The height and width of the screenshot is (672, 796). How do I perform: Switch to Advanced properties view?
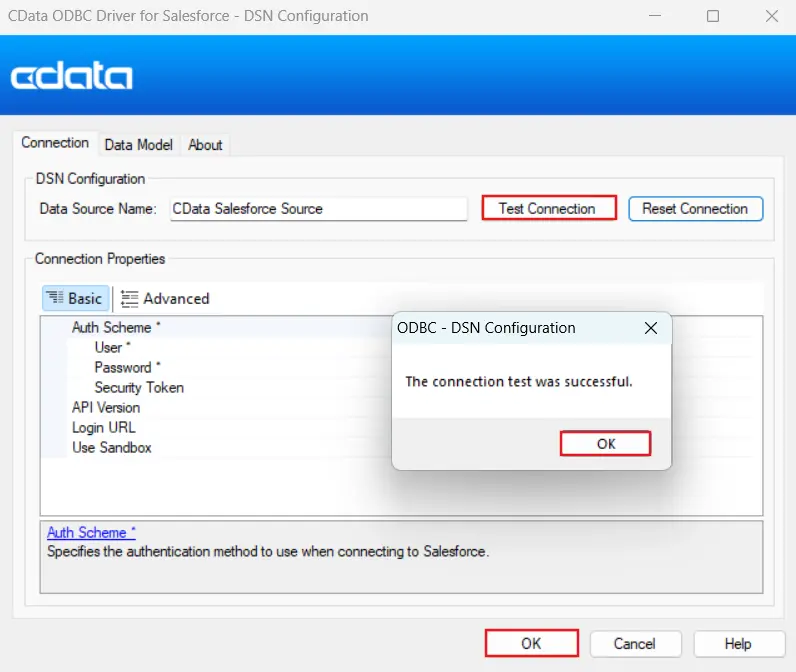click(165, 298)
